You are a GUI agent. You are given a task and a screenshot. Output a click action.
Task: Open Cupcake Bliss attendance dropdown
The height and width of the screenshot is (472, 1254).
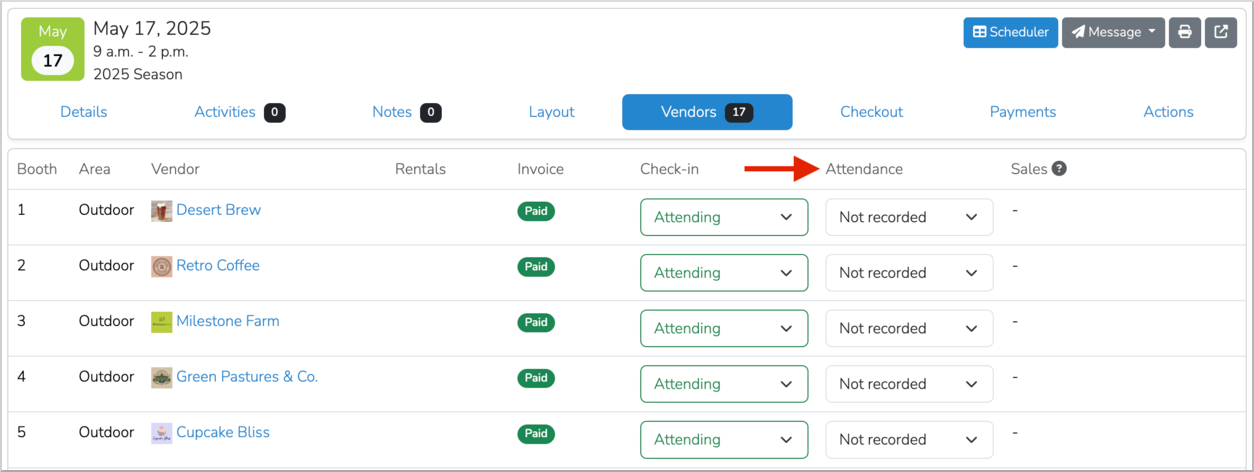(909, 440)
